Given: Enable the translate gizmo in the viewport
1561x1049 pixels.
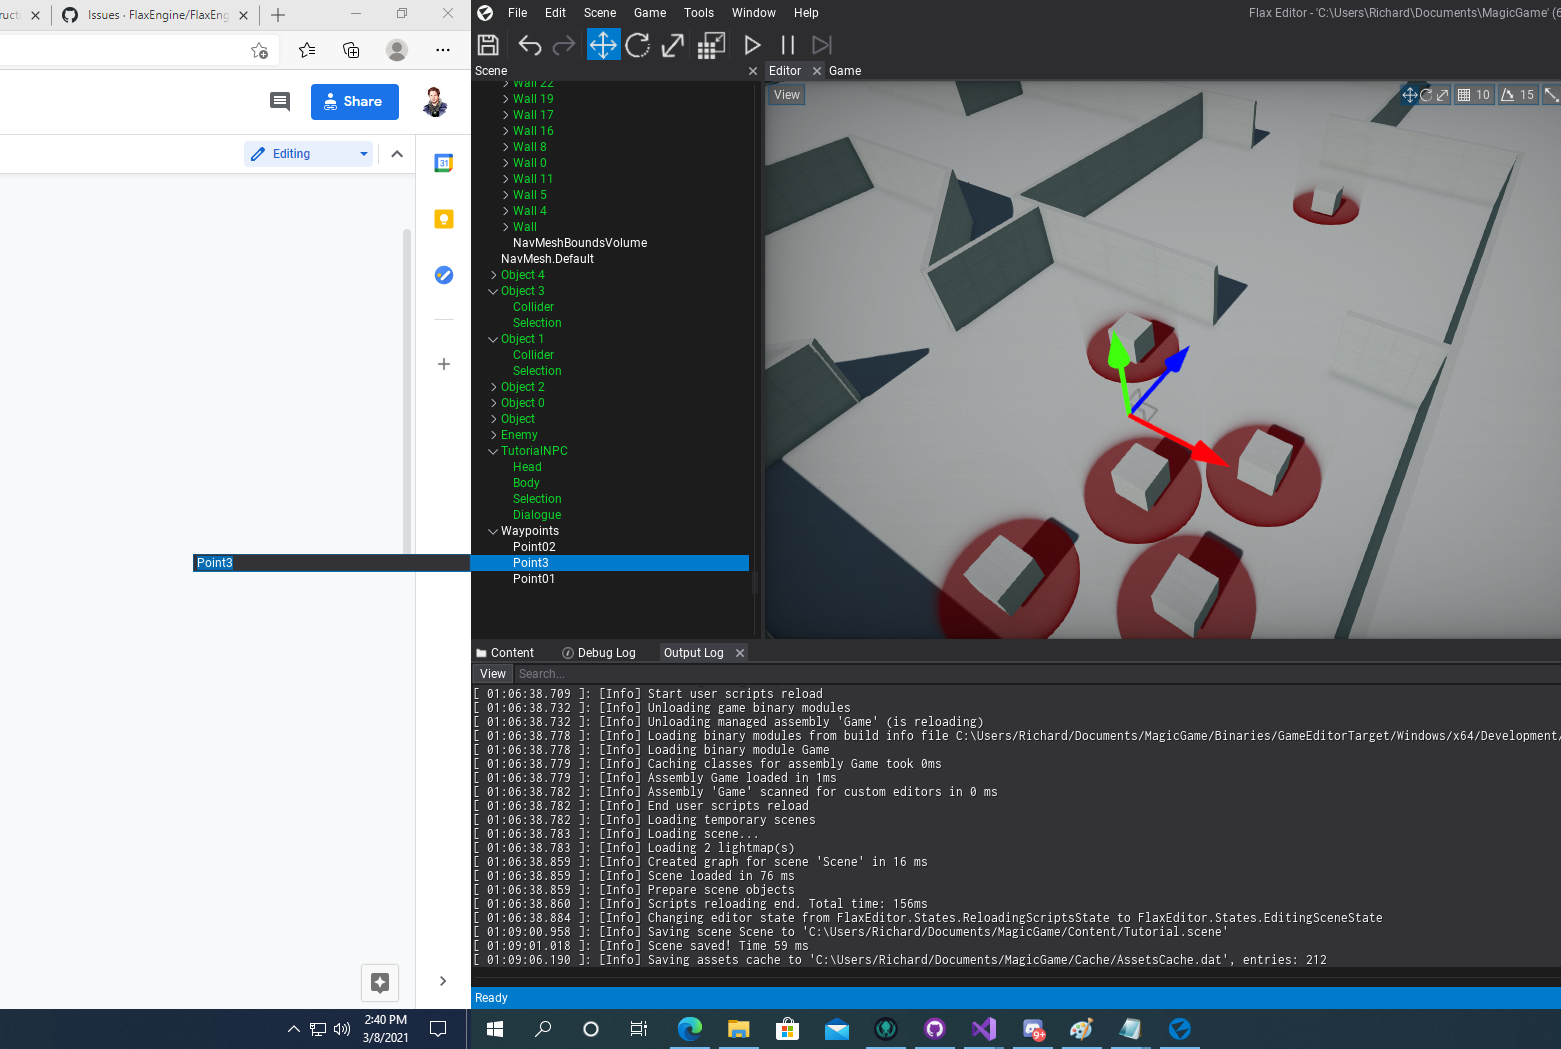Looking at the screenshot, I should pos(1409,94).
